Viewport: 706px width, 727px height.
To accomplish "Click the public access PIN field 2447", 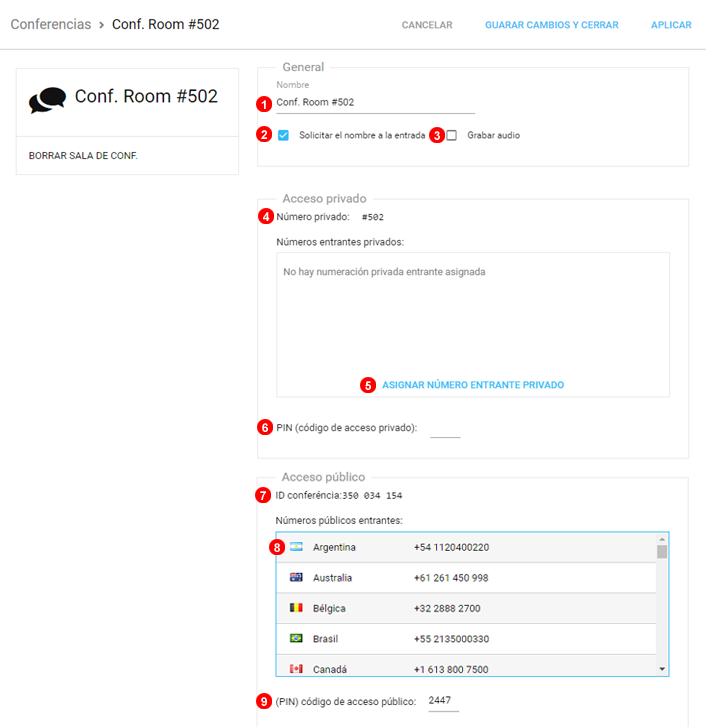I will tap(442, 702).
